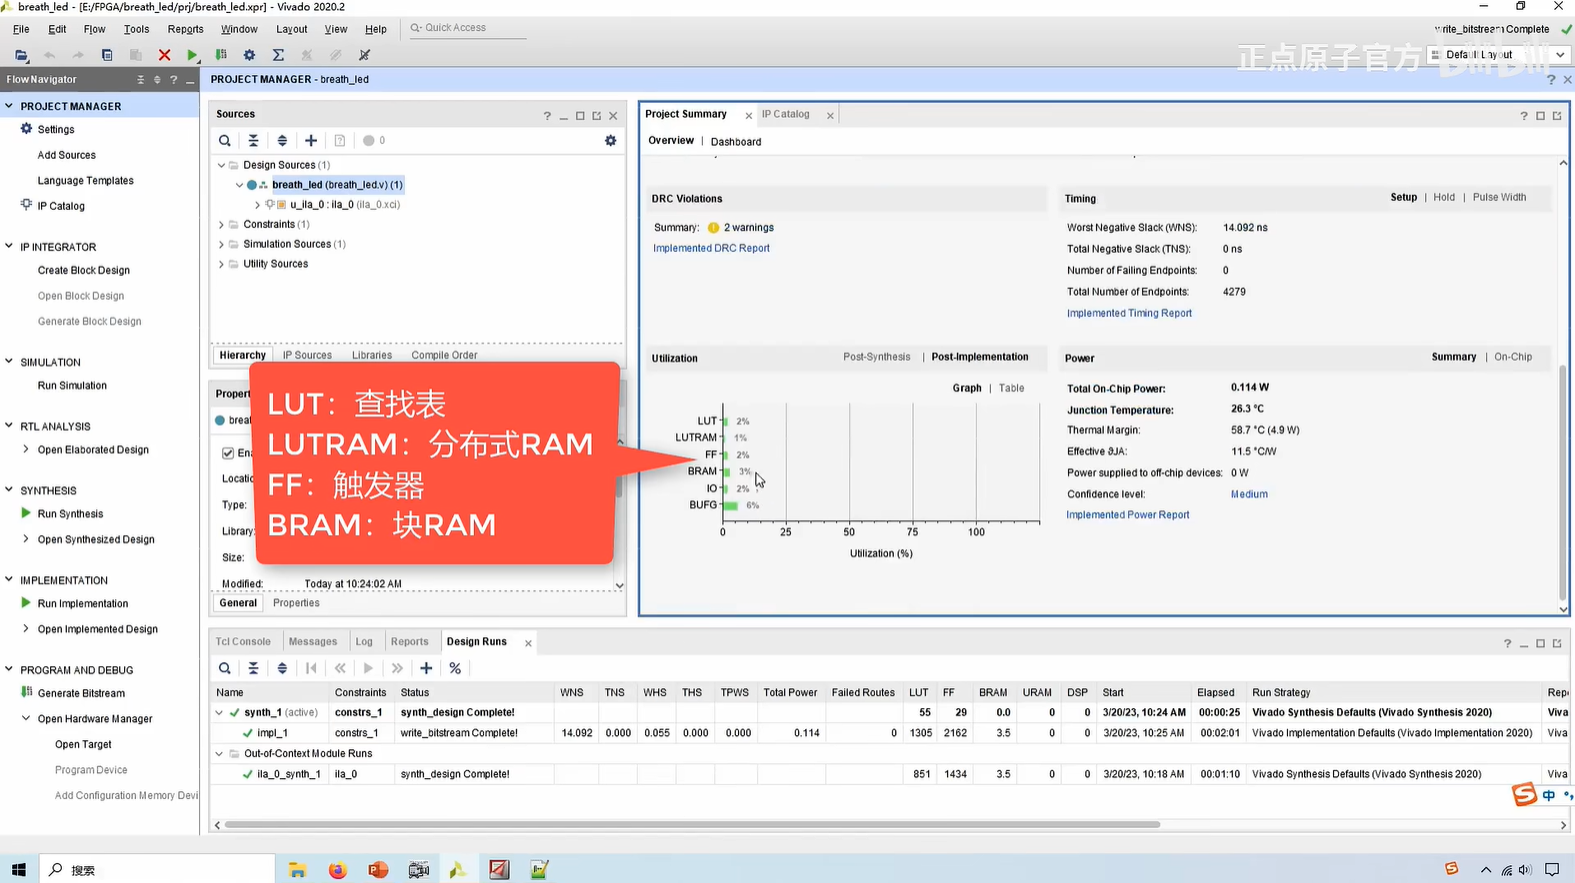The width and height of the screenshot is (1575, 883).
Task: Show Post-Synthesis utilization
Action: 877,357
